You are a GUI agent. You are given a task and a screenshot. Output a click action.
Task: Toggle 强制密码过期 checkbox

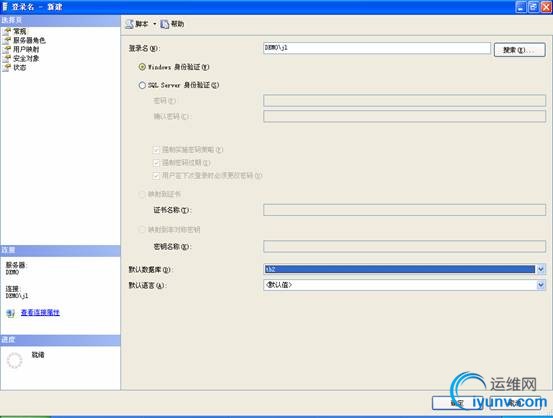[156, 163]
